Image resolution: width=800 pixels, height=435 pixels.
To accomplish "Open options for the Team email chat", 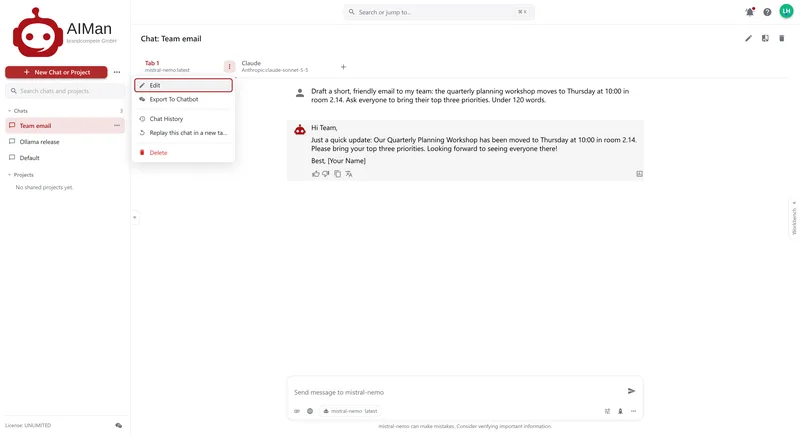I will pyautogui.click(x=117, y=125).
